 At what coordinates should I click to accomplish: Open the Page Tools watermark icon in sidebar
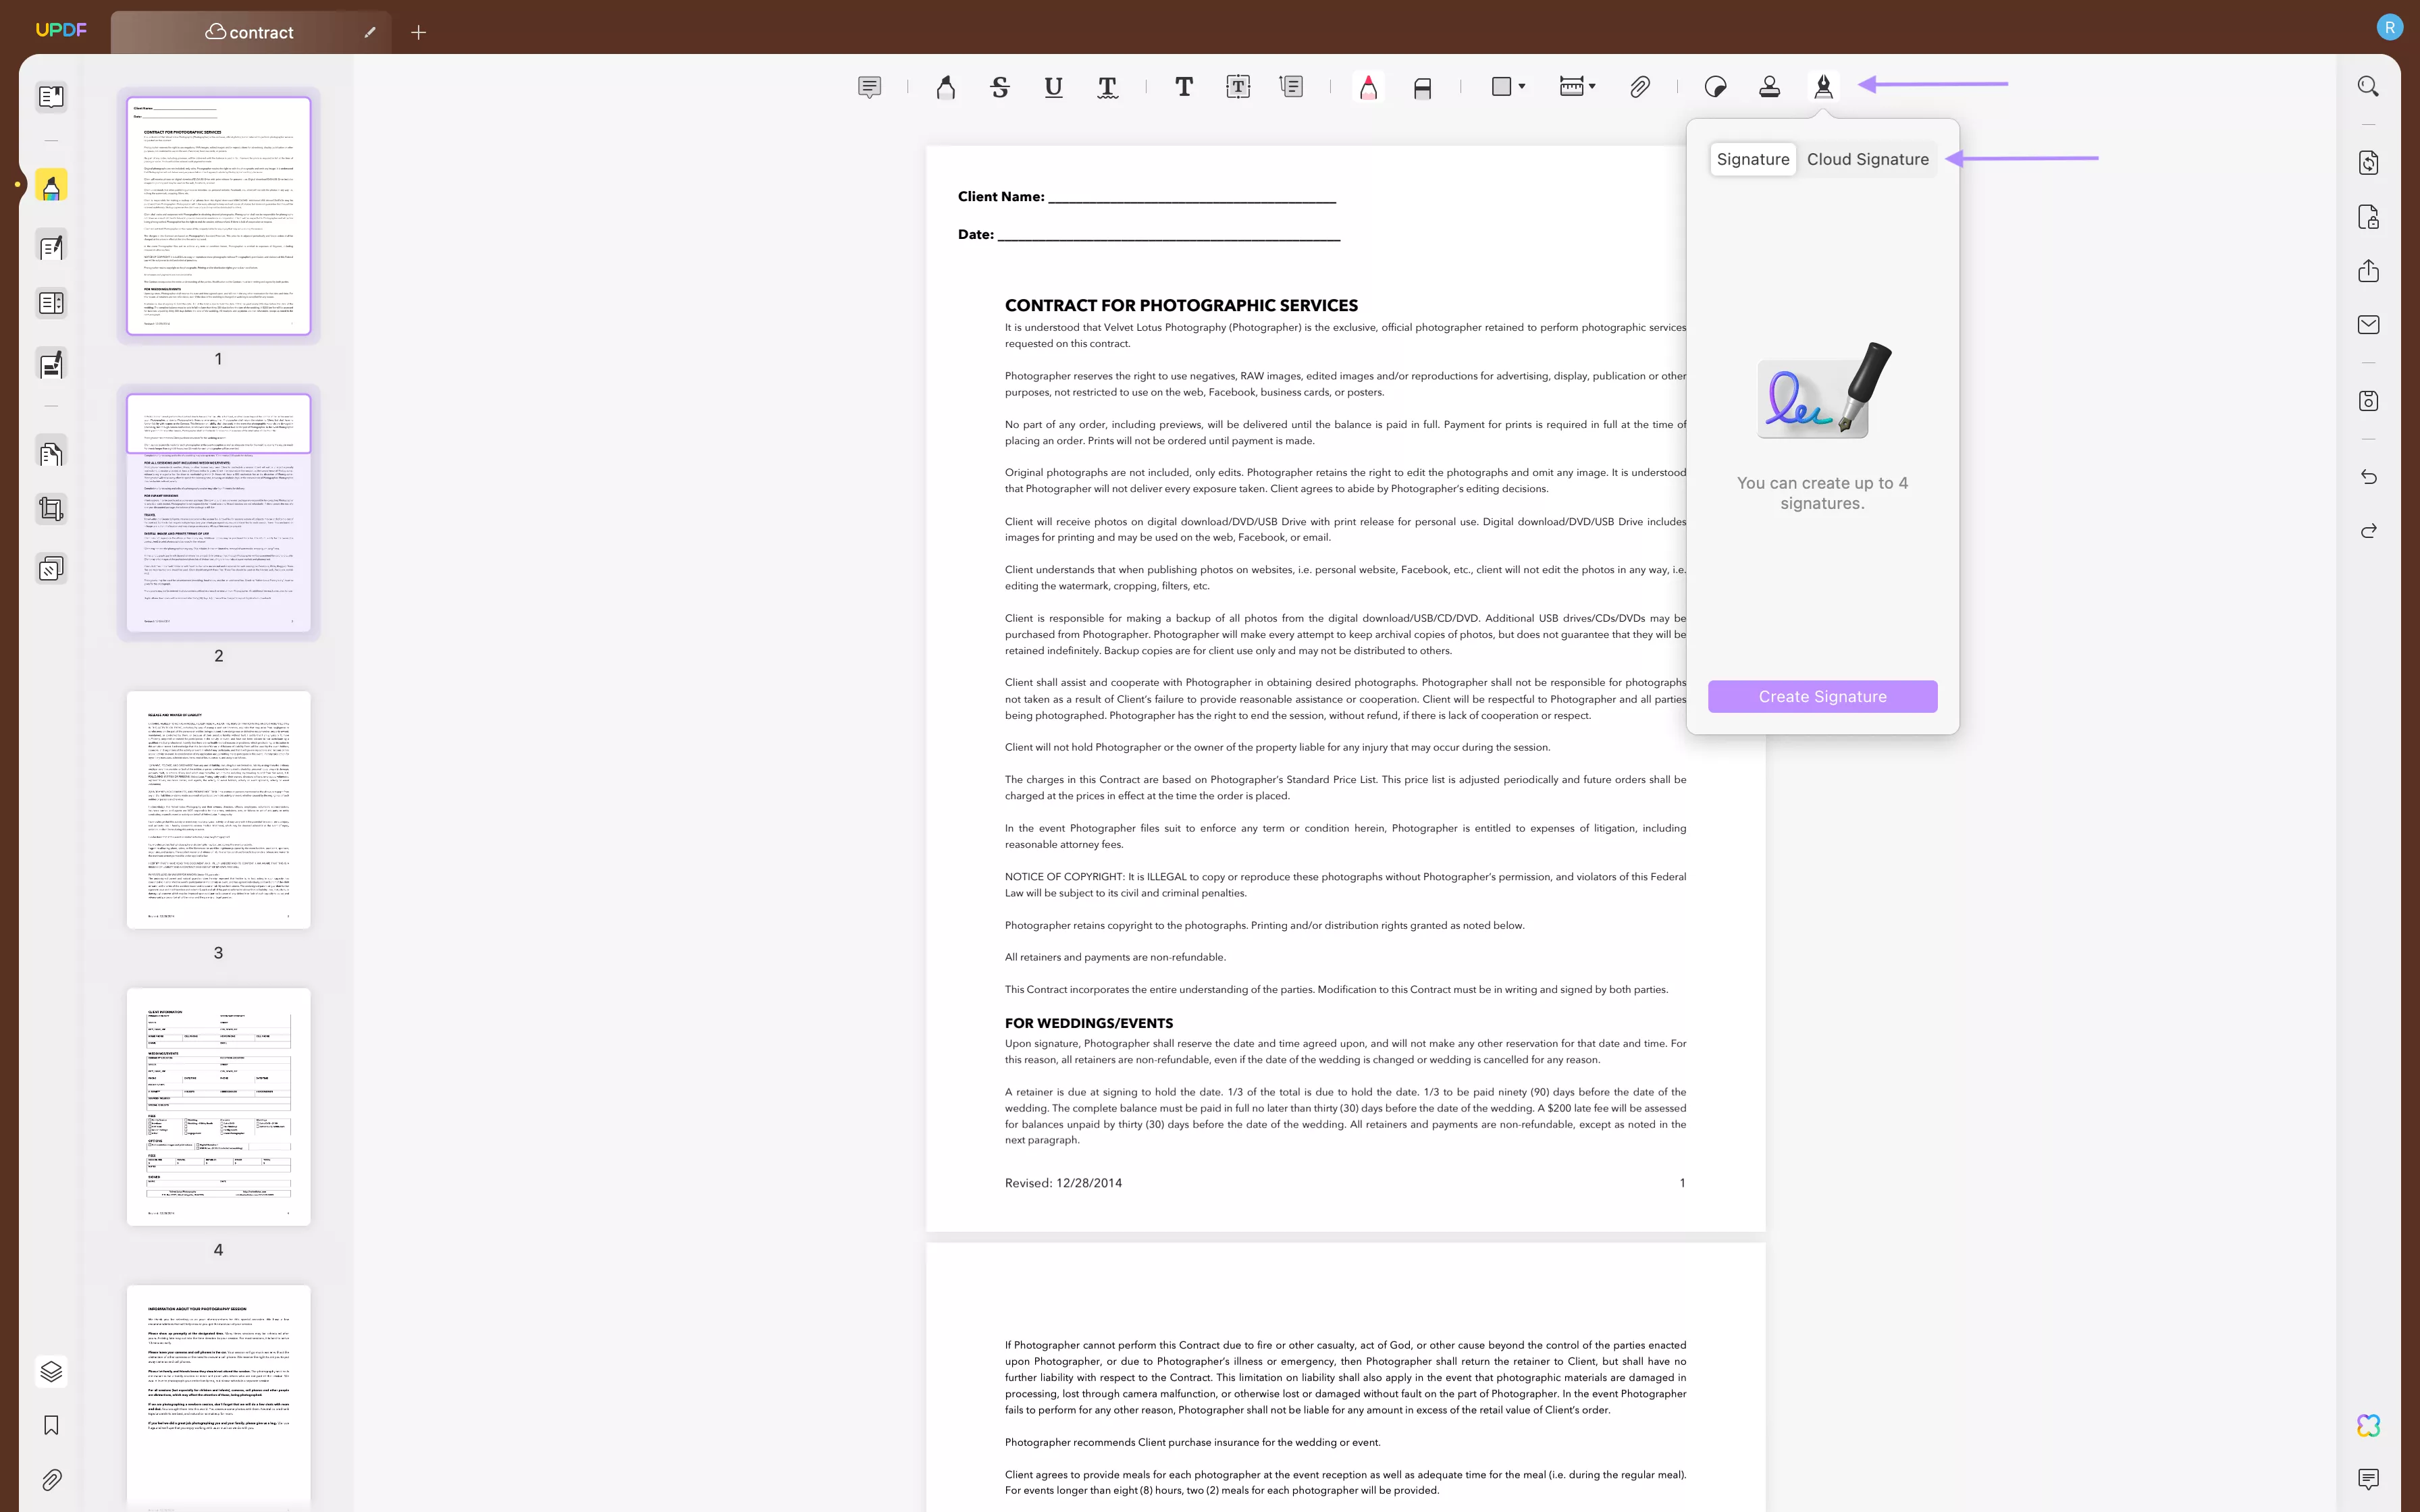click(51, 569)
